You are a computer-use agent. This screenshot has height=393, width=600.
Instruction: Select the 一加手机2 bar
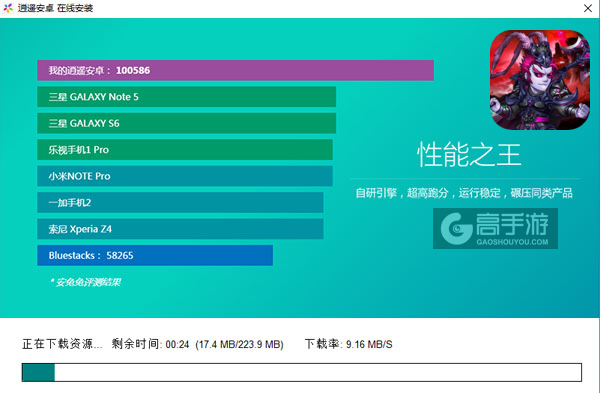180,202
